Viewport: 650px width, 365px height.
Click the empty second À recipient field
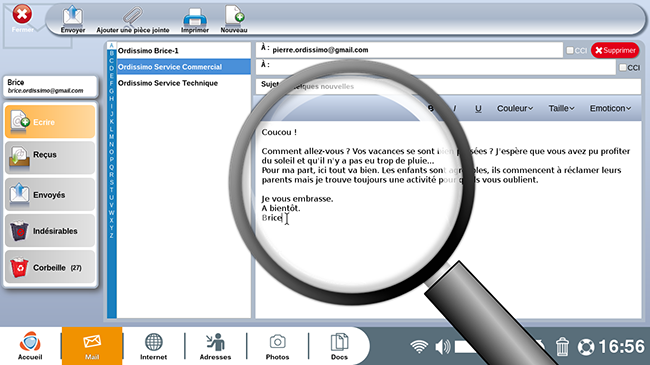(x=436, y=67)
